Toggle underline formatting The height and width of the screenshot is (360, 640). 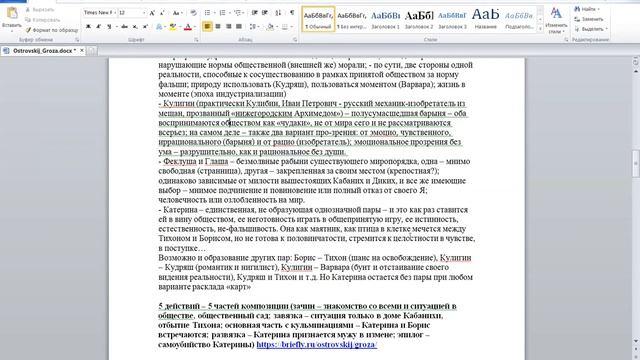coord(109,27)
